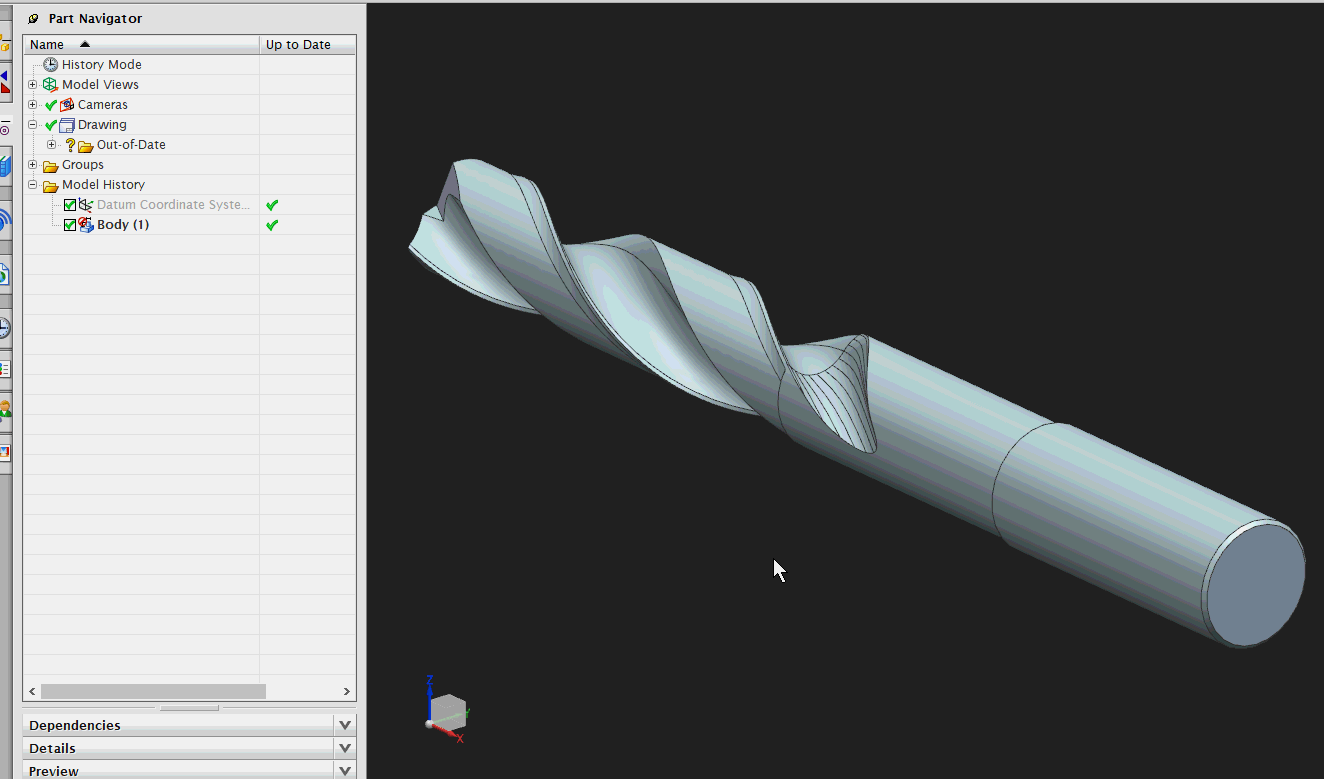Open the bottom blue-red picture sidebar tab

[5, 452]
